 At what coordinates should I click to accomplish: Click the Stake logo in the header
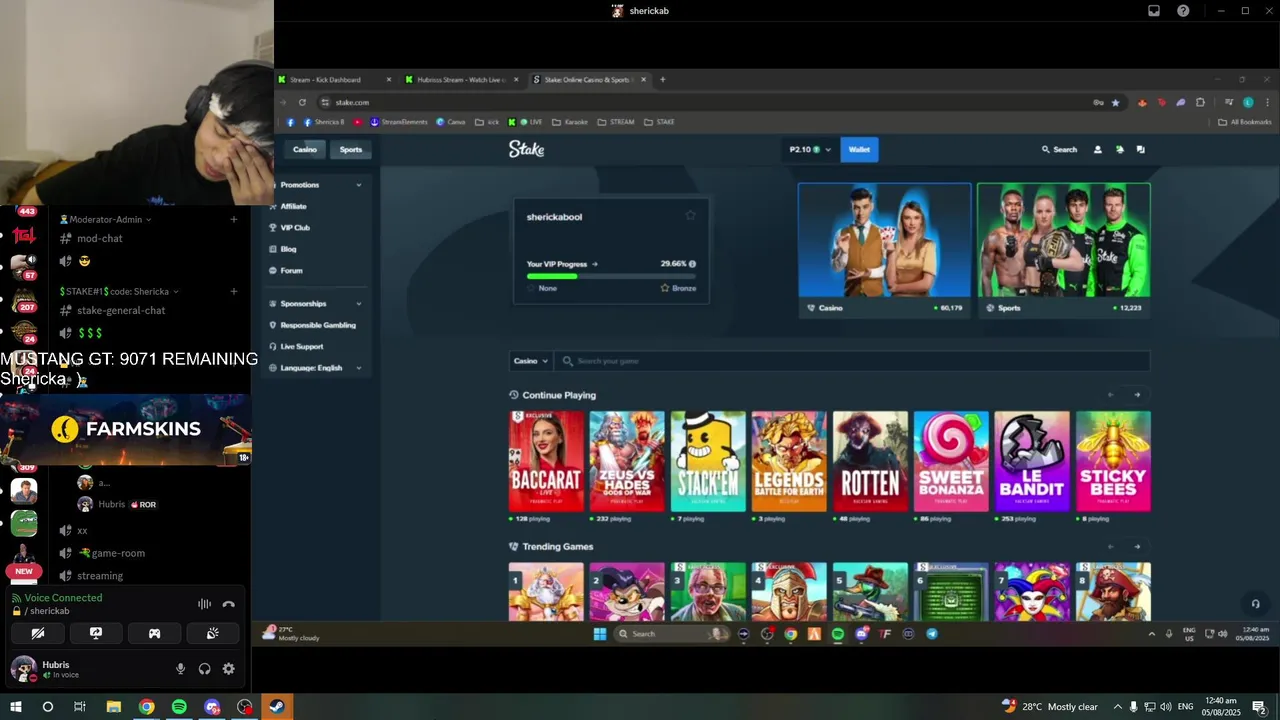[526, 149]
